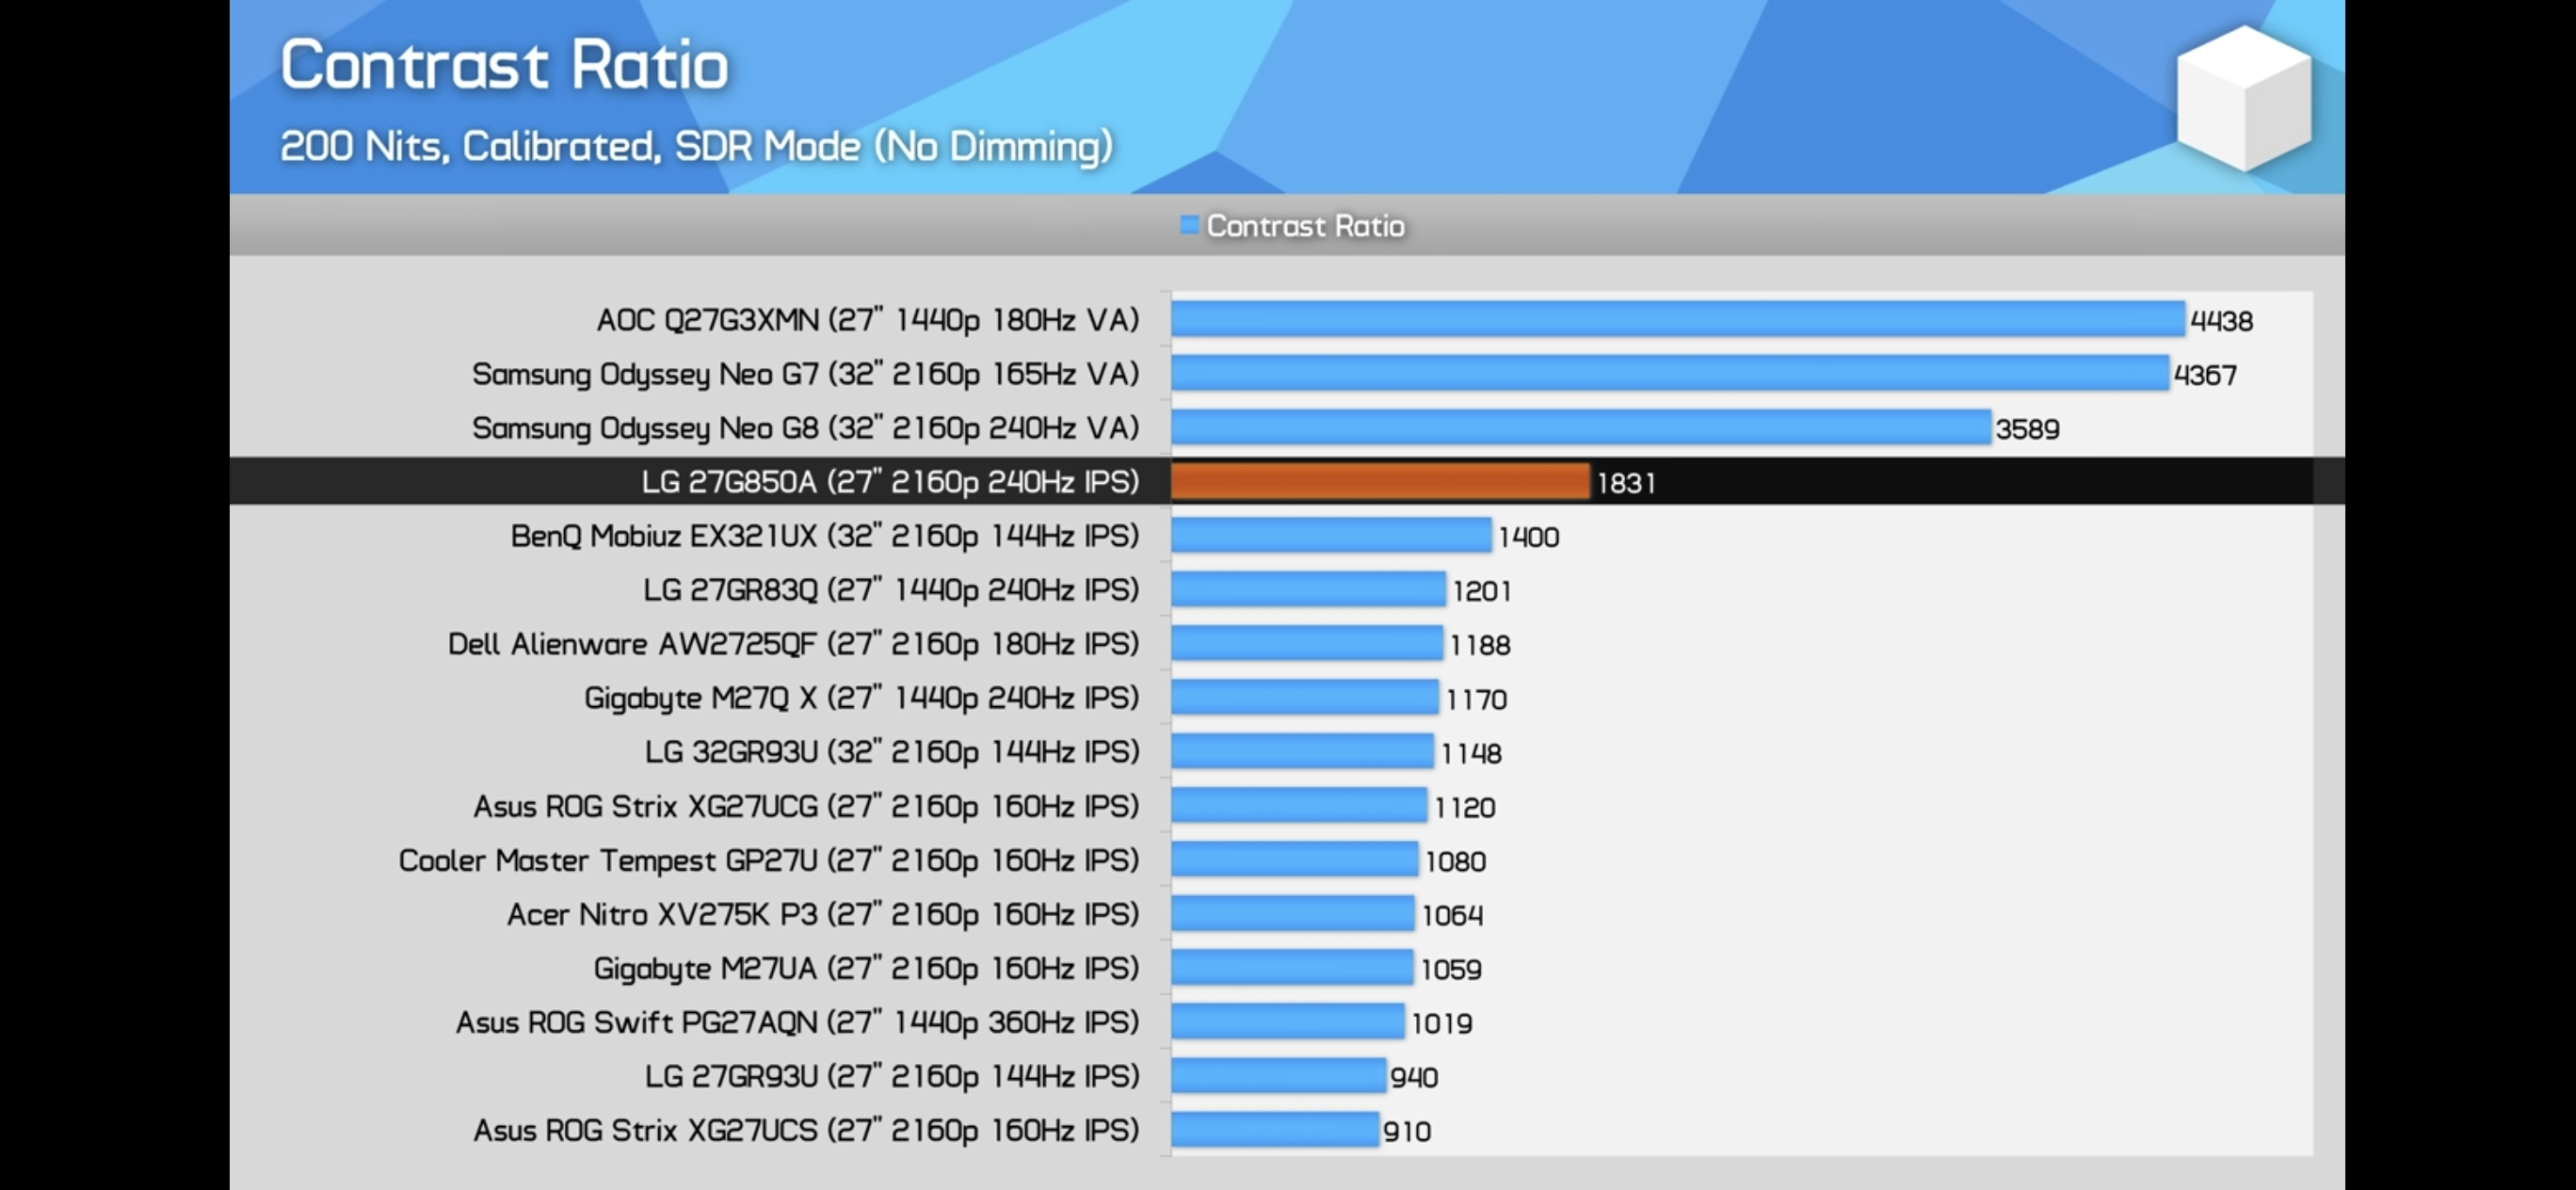The width and height of the screenshot is (2576, 1190).
Task: Click the BenQ Mobiuz EX321UX bar
Action: point(1331,535)
